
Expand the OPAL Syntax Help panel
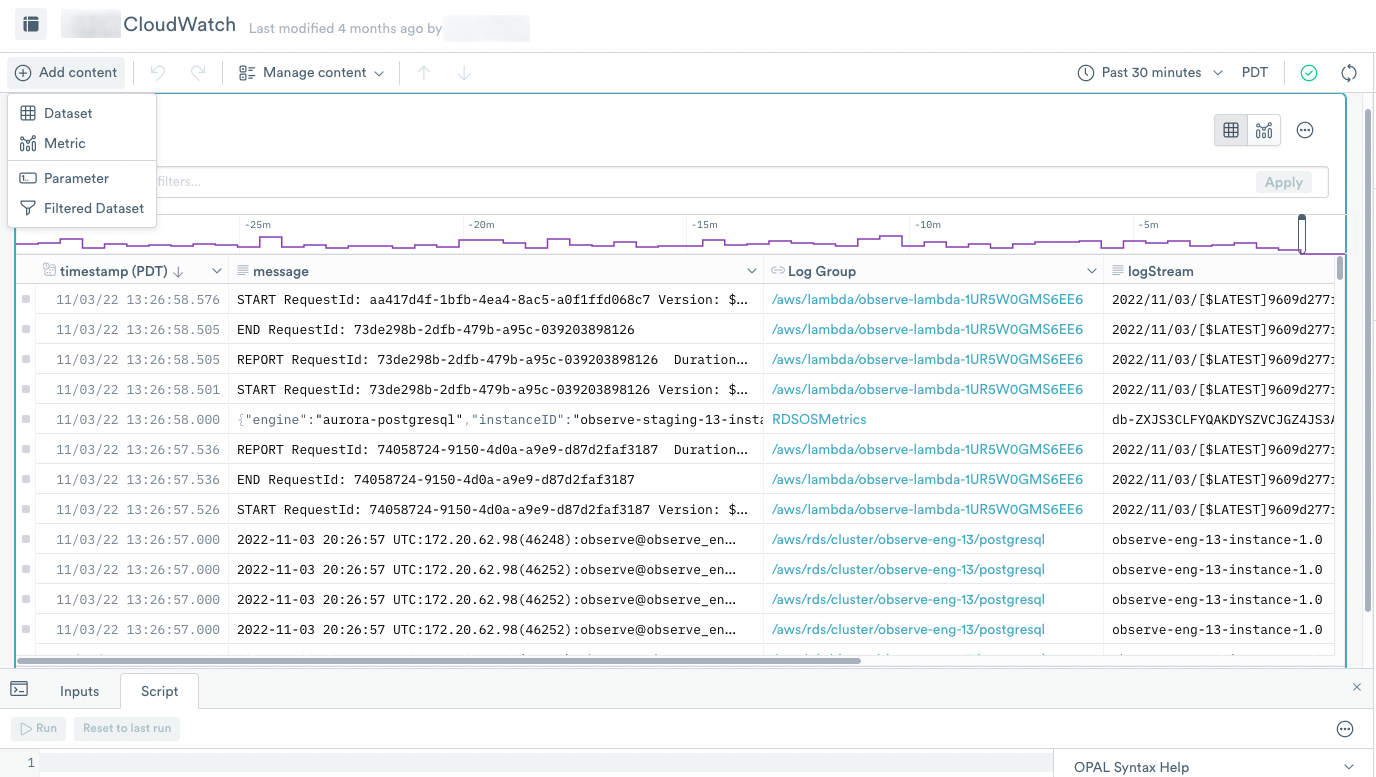[x=1214, y=767]
